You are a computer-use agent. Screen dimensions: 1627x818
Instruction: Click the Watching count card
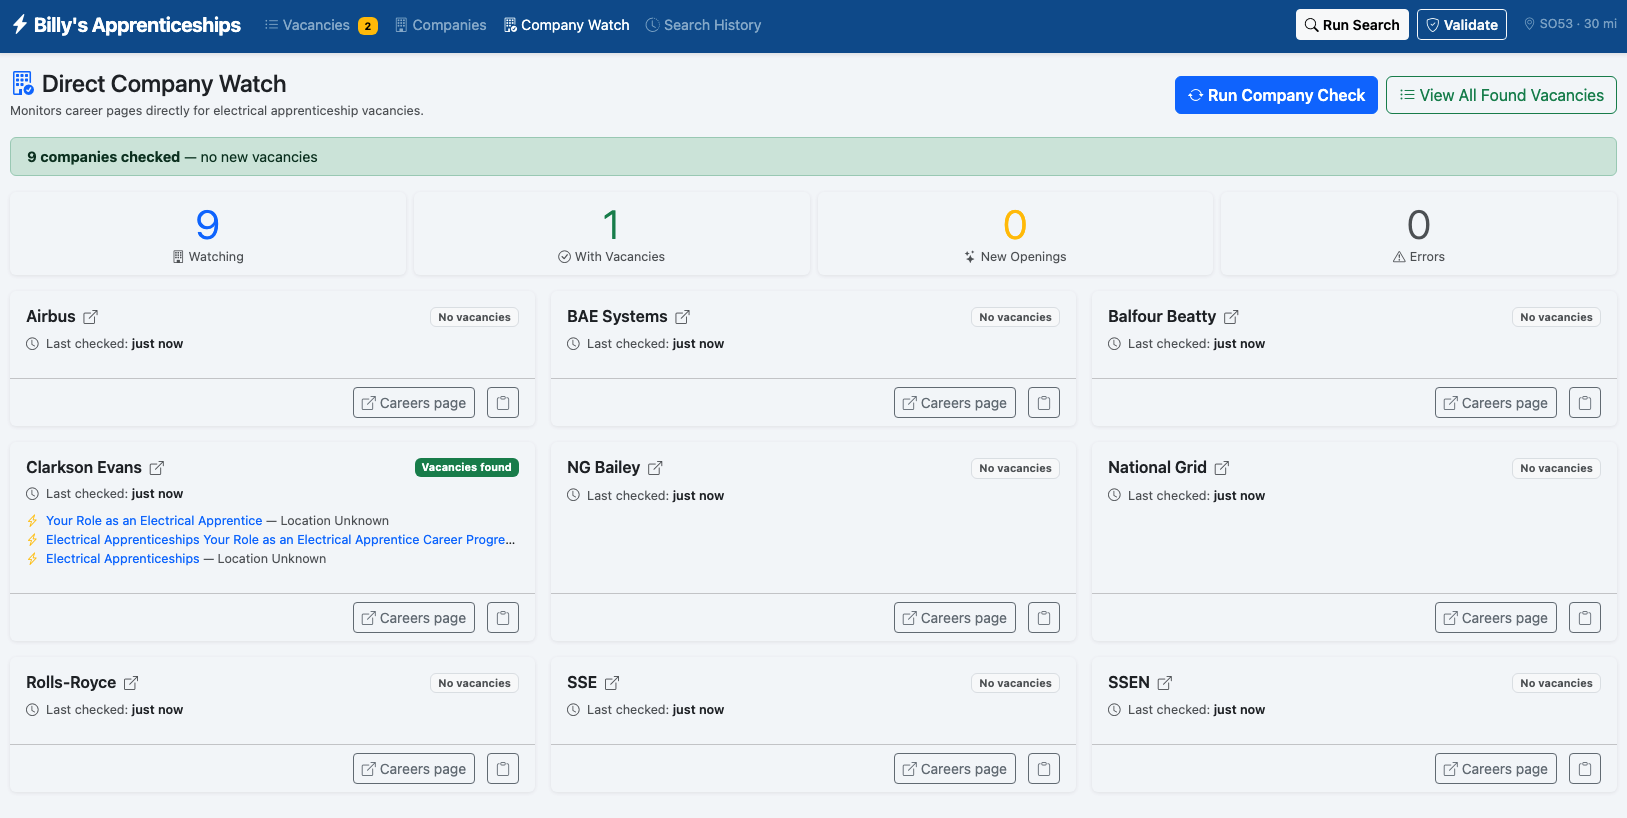pyautogui.click(x=208, y=234)
